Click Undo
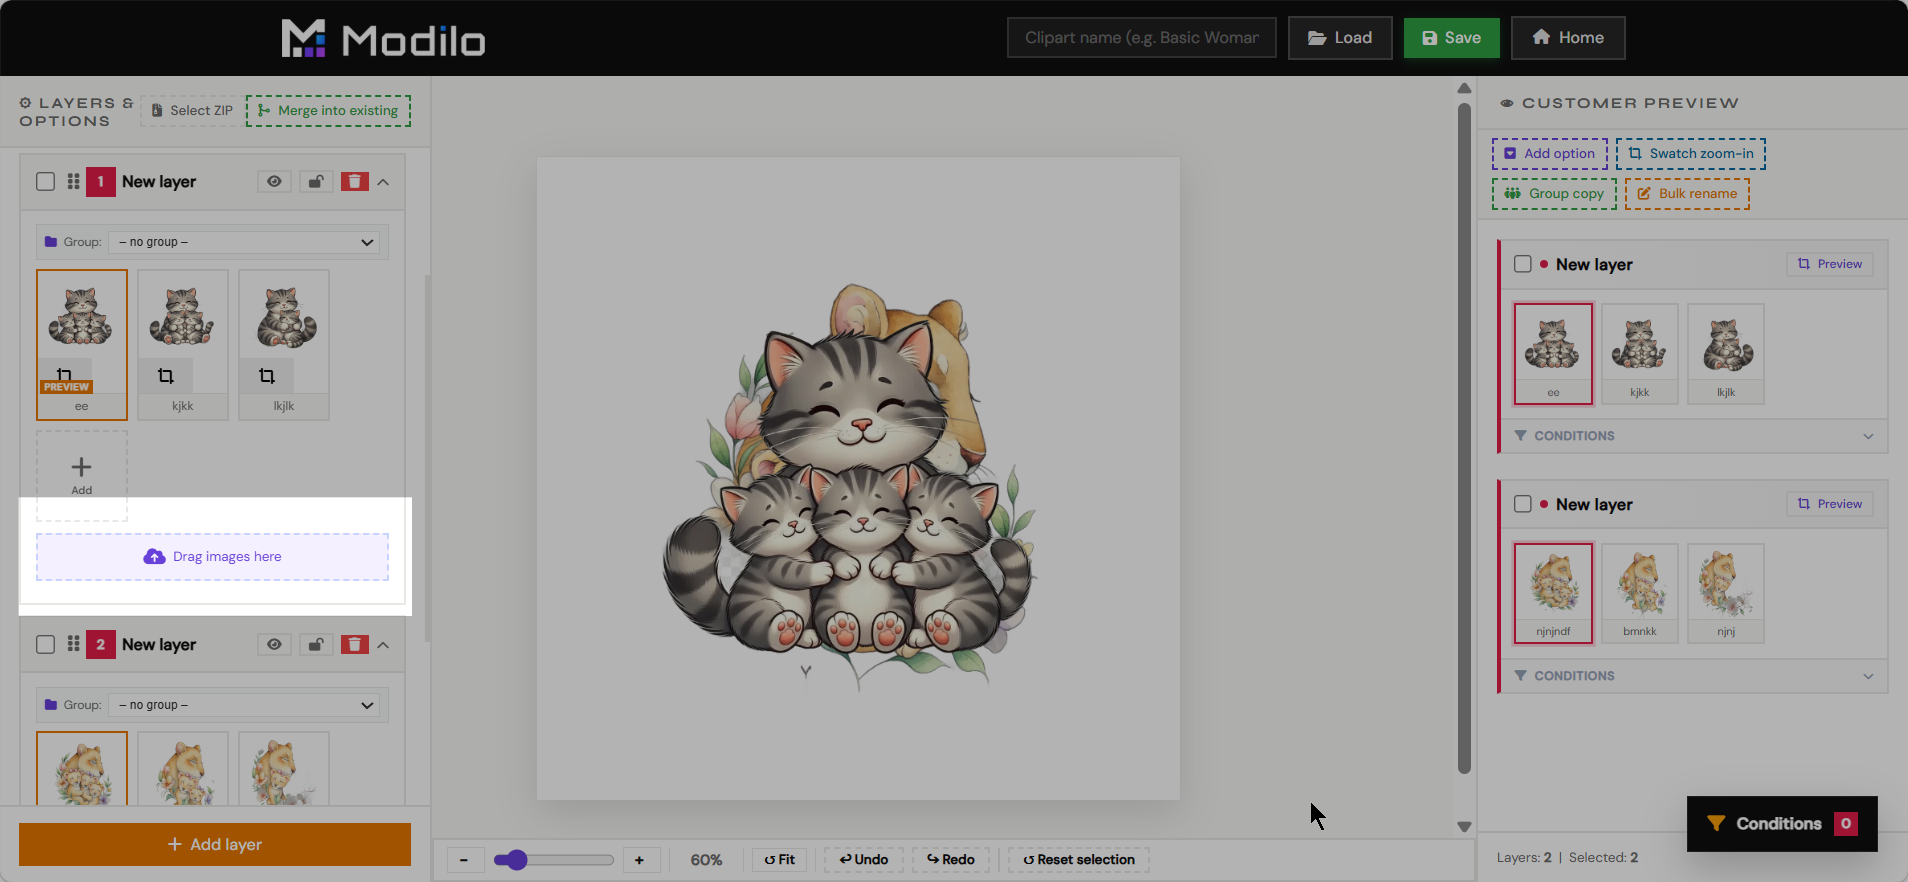 tap(864, 860)
